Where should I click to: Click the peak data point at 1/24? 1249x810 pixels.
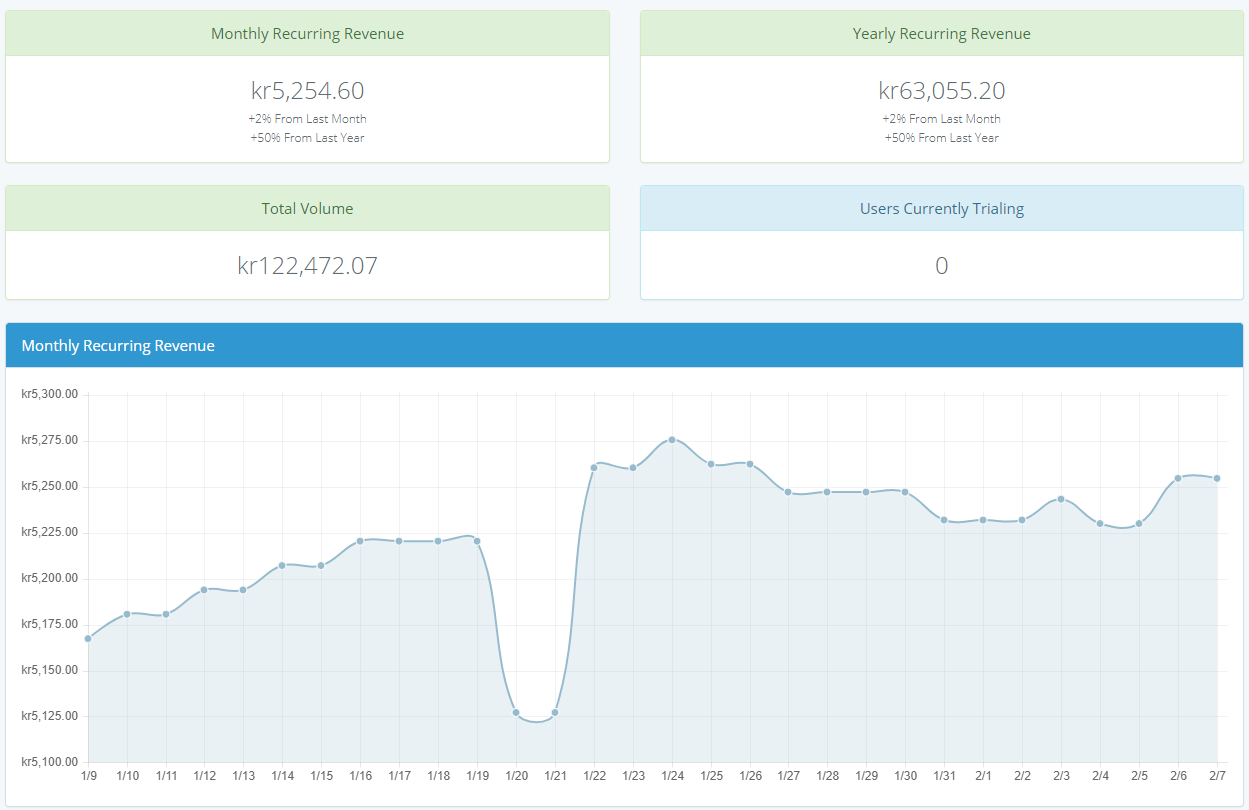click(672, 439)
